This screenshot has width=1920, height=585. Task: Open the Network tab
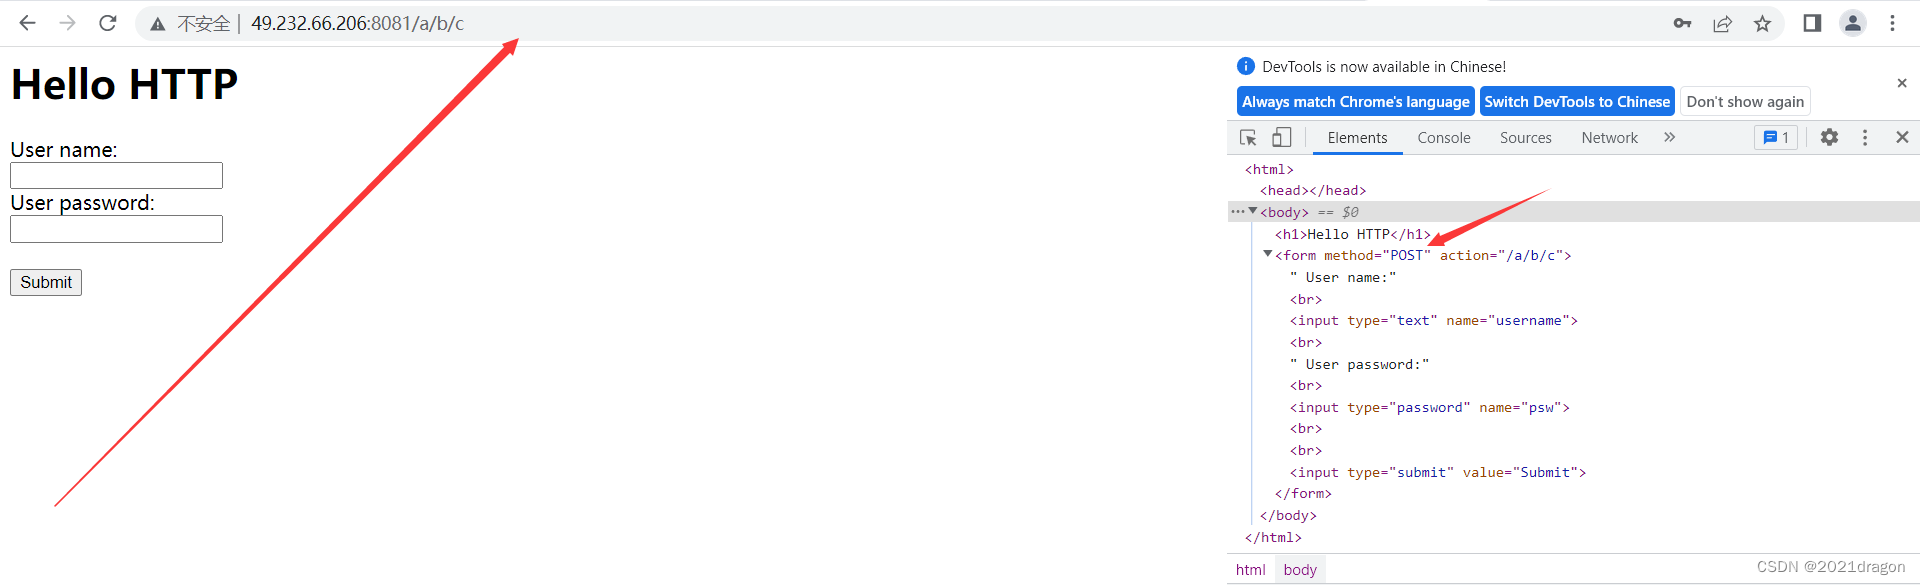click(1609, 138)
